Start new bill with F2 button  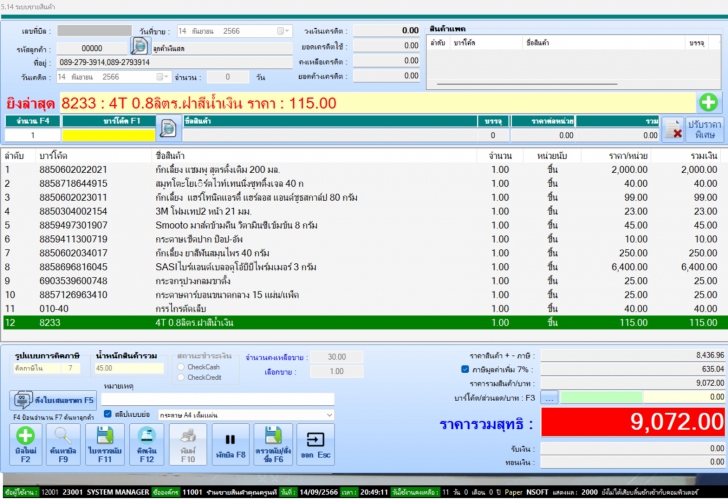point(26,445)
